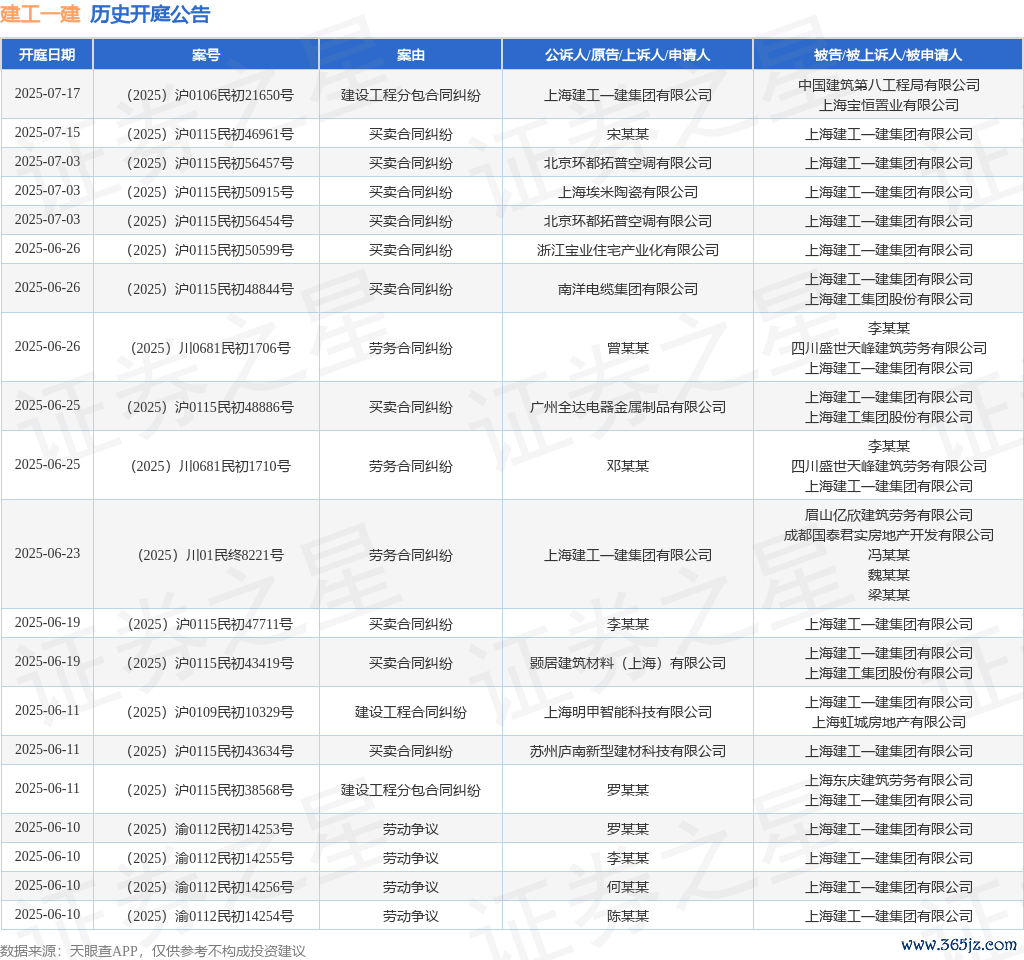Screen dimensions: 1024x960
Task: Click the 公诉人/原告/上诉人/申请人 header
Action: [627, 55]
